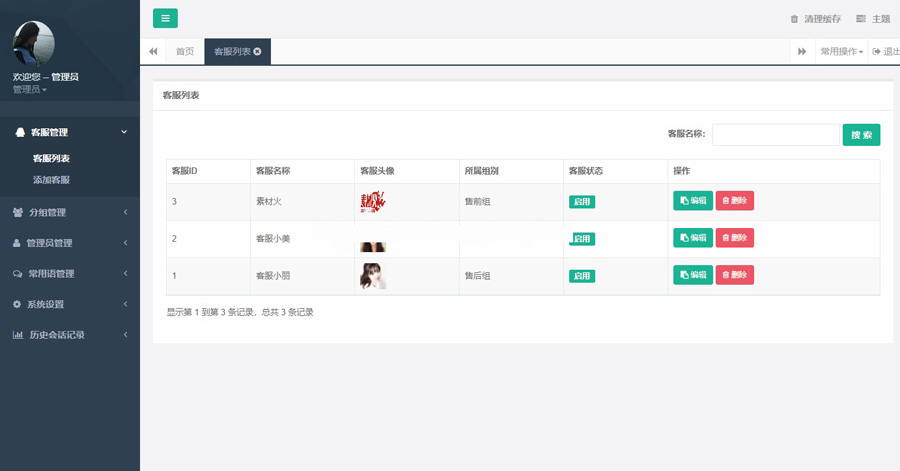This screenshot has width=900, height=471.
Task: Click the trash icon for 清理缓存
Action: (x=794, y=19)
